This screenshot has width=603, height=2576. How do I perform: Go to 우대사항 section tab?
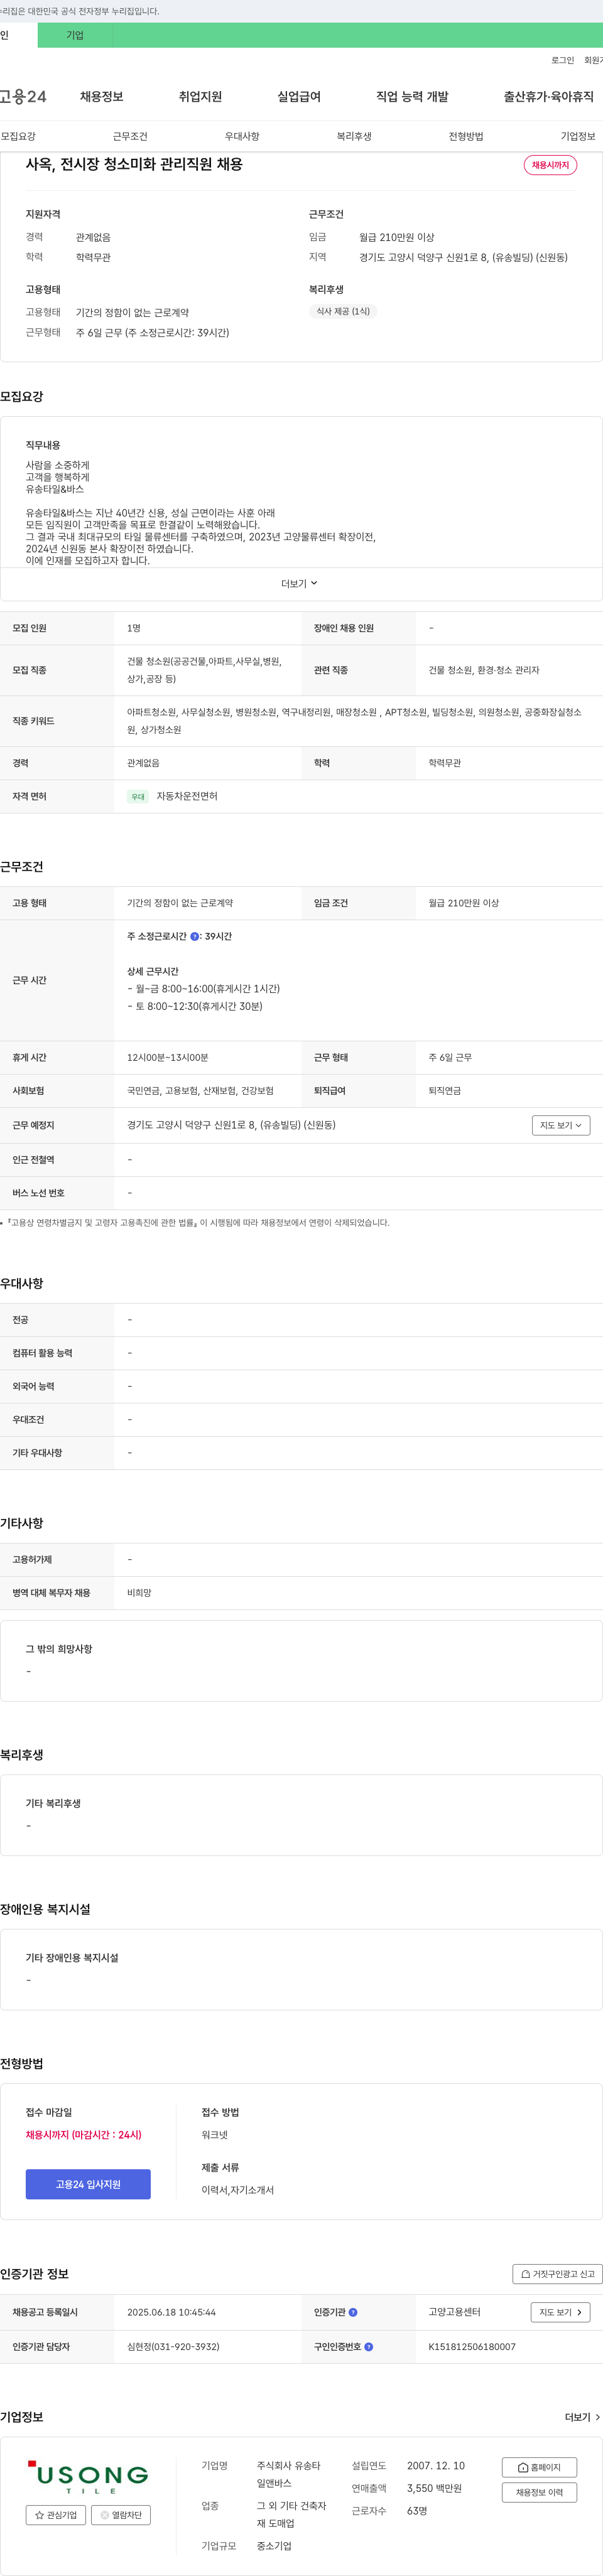242,136
